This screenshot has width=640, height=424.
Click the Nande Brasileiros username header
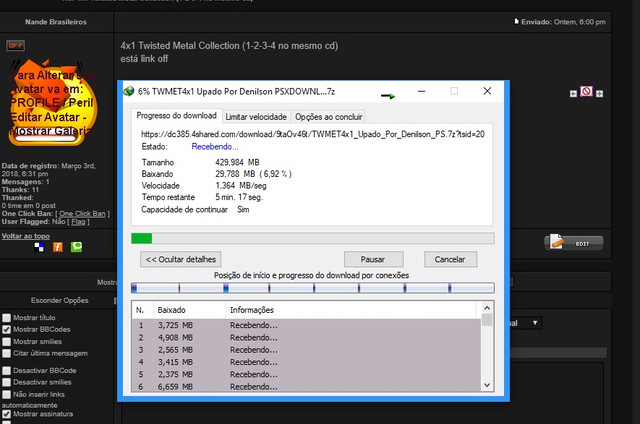click(x=56, y=22)
